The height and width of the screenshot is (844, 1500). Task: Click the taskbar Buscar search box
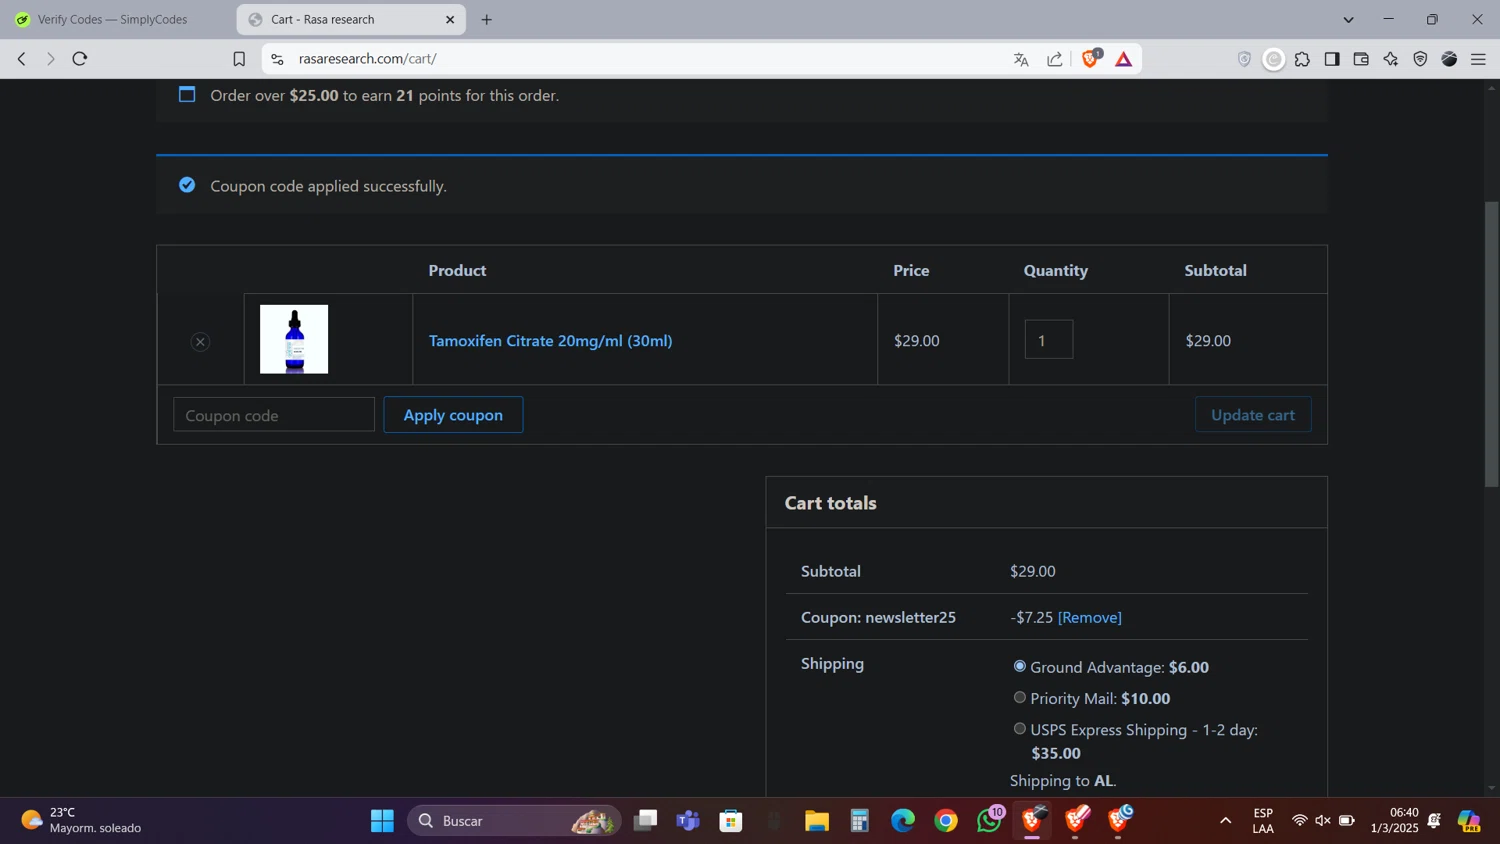[x=514, y=821]
